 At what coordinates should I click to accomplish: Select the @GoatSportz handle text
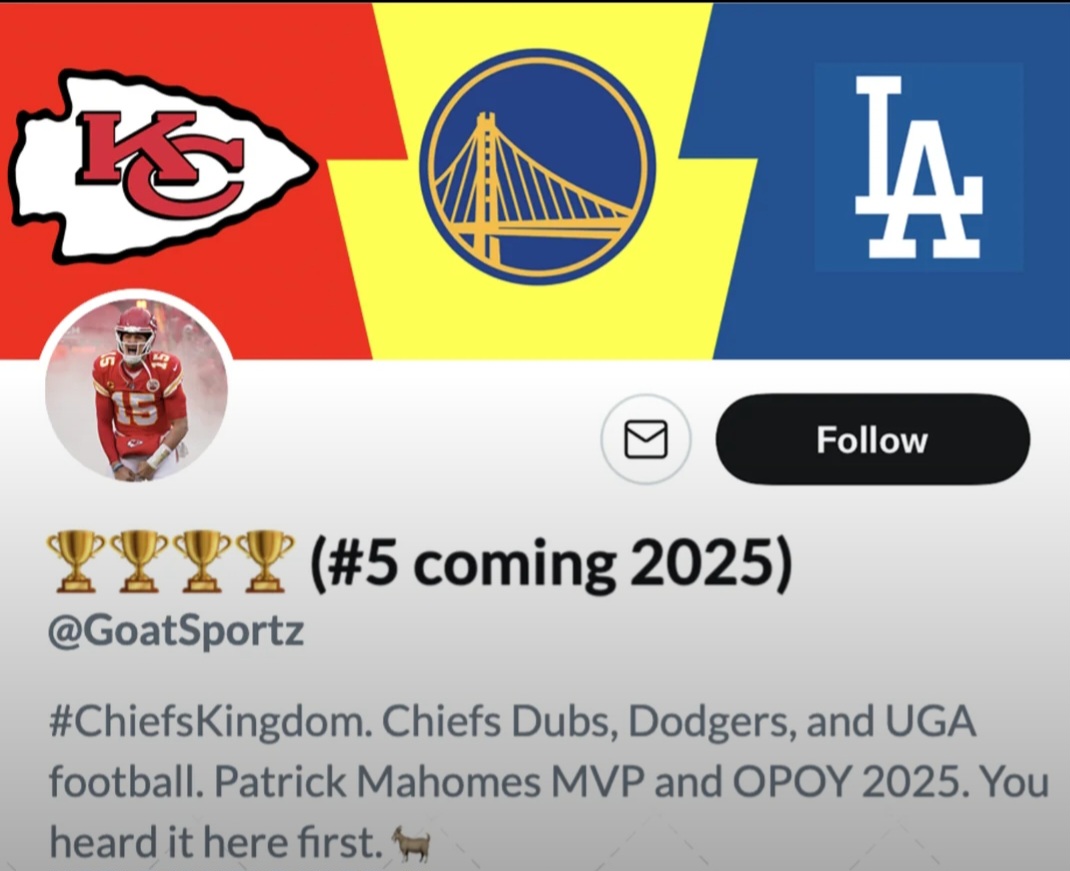point(176,631)
